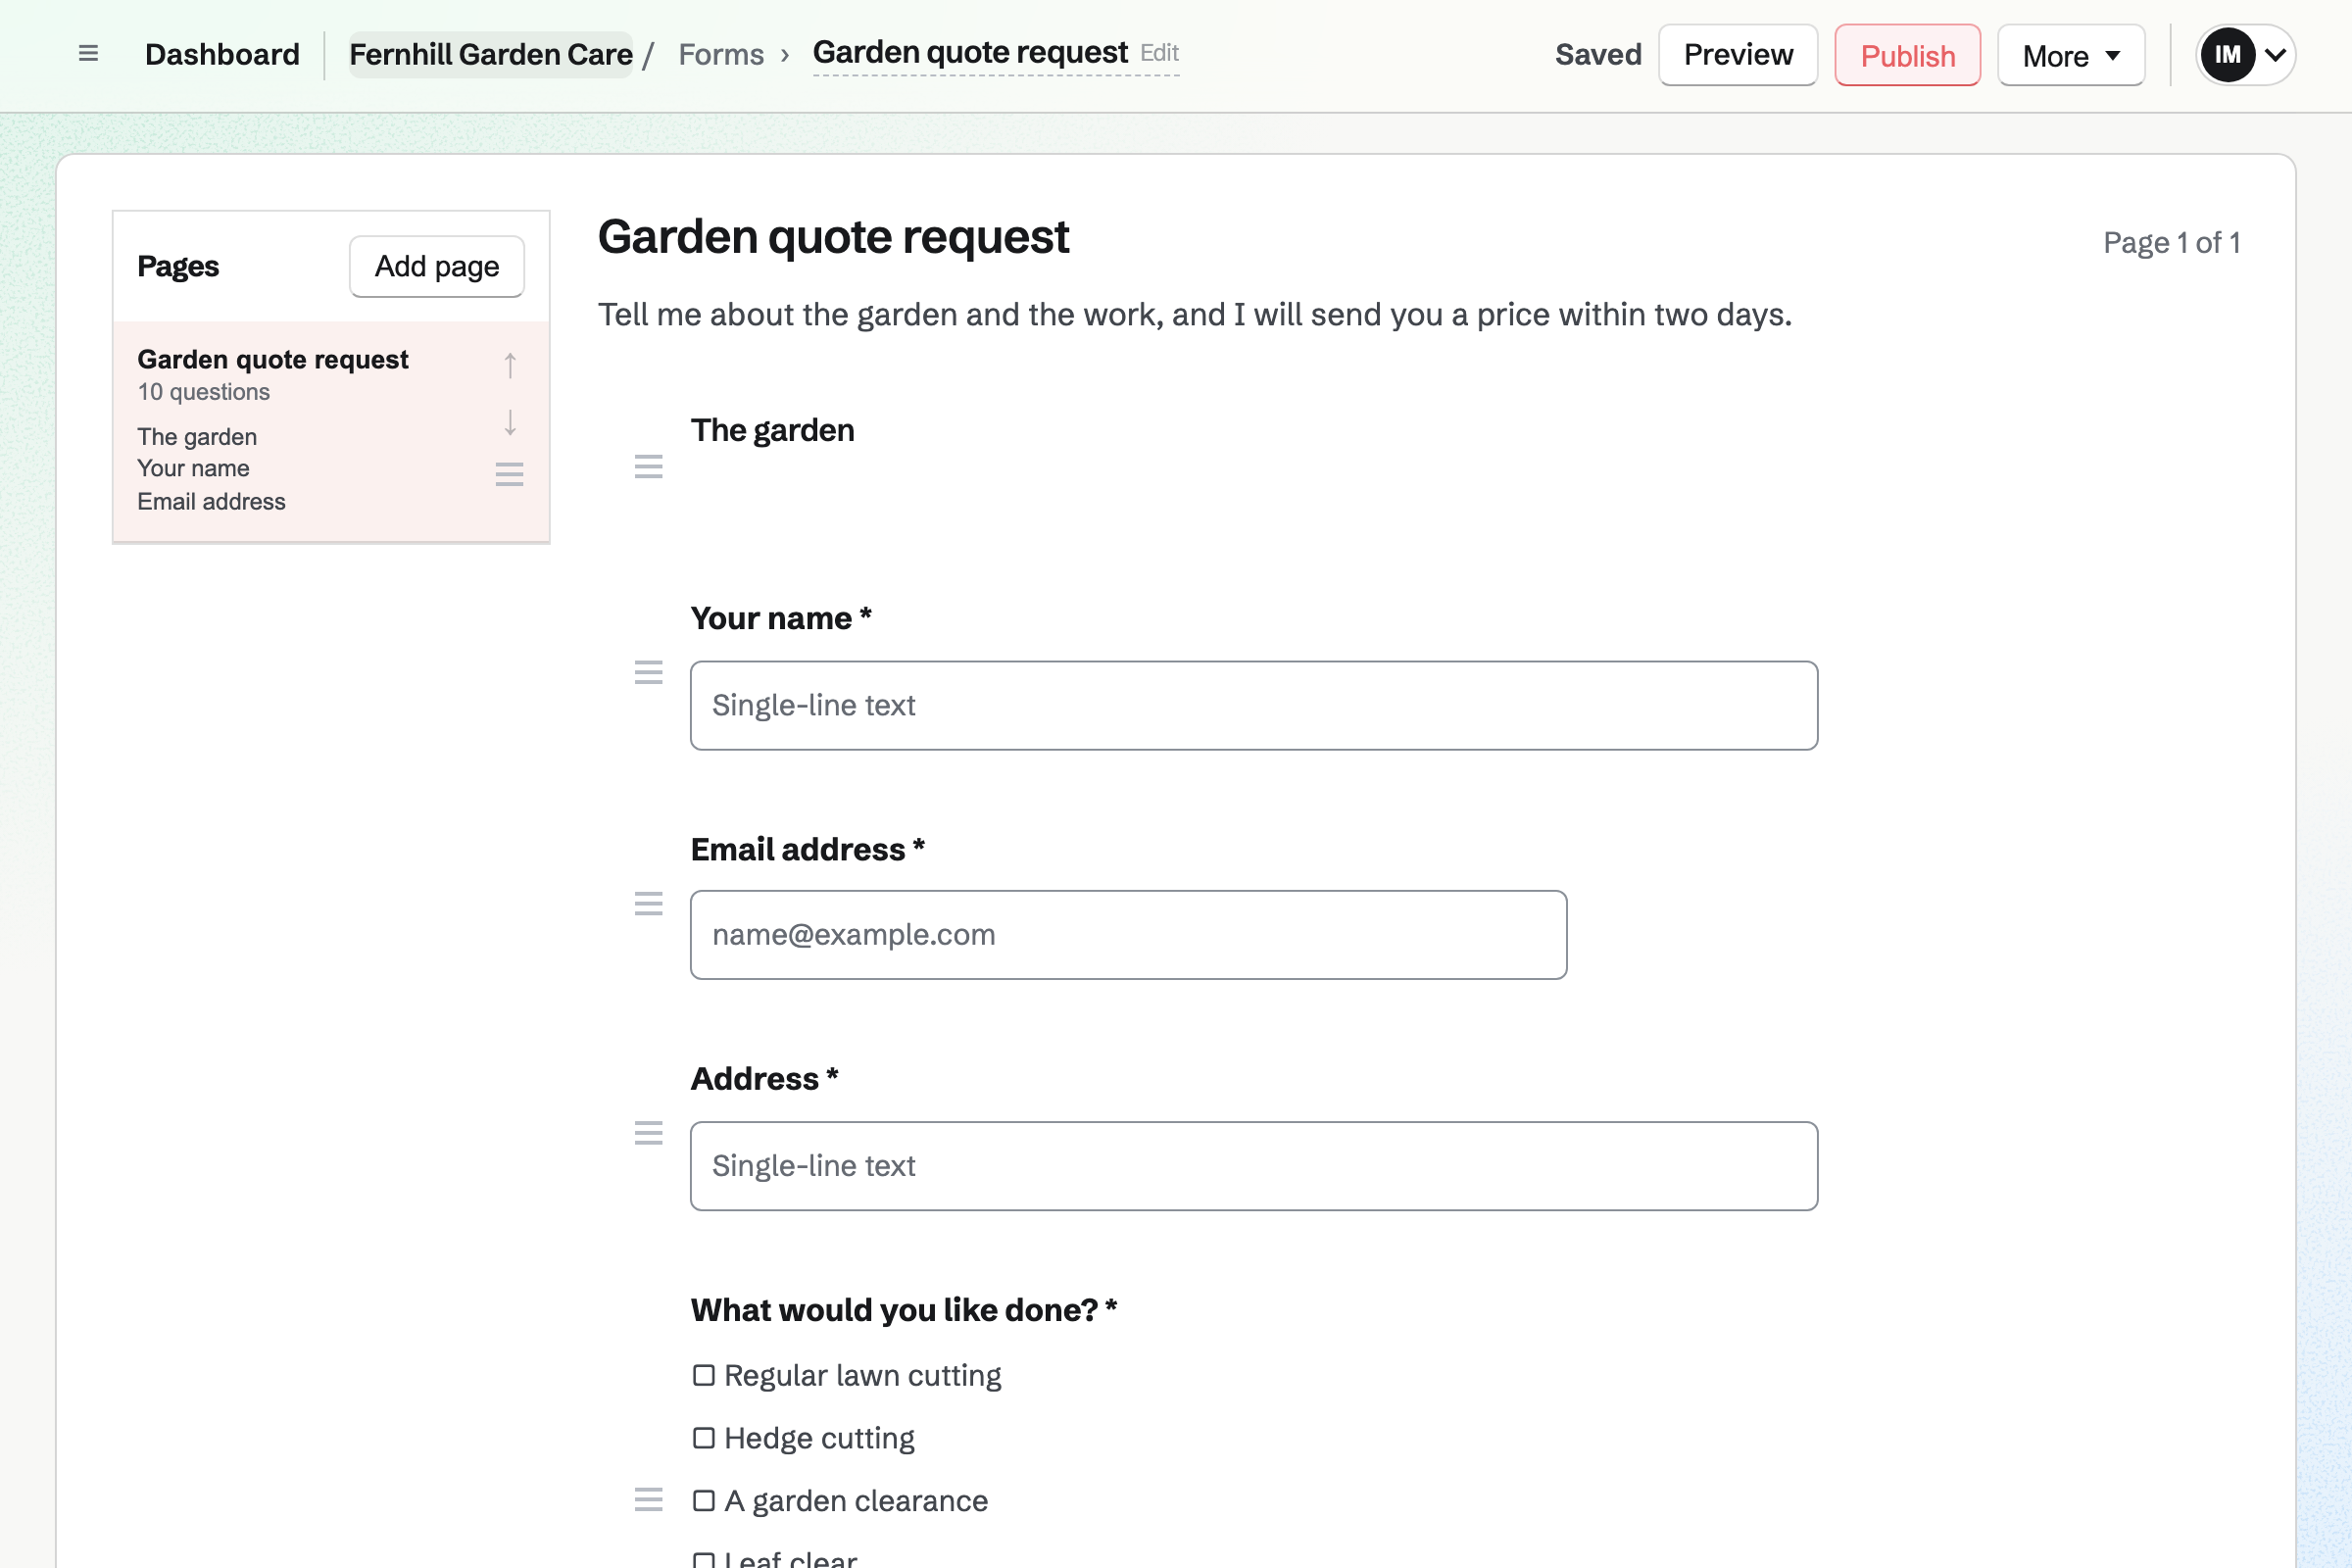This screenshot has width=2352, height=1568.
Task: Click Add page button
Action: pyautogui.click(x=437, y=266)
